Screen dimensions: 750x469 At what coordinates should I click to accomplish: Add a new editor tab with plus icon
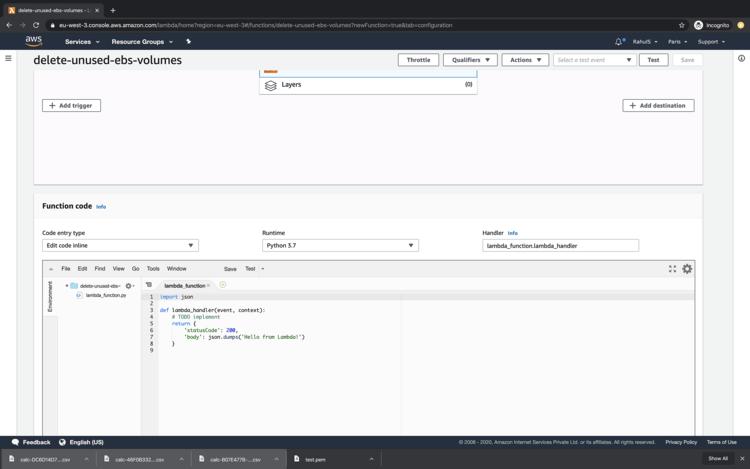pos(223,285)
